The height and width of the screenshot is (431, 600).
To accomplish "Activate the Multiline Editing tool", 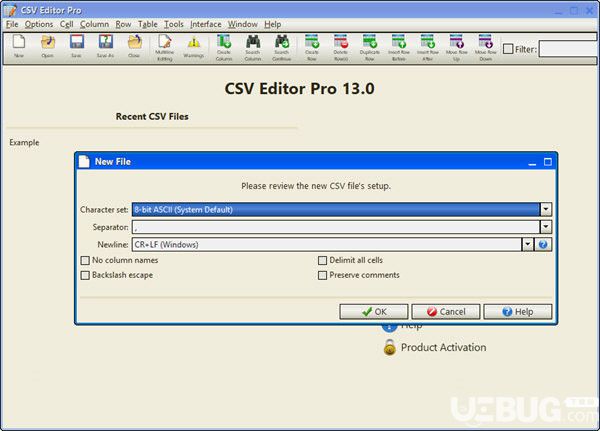I will [165, 41].
